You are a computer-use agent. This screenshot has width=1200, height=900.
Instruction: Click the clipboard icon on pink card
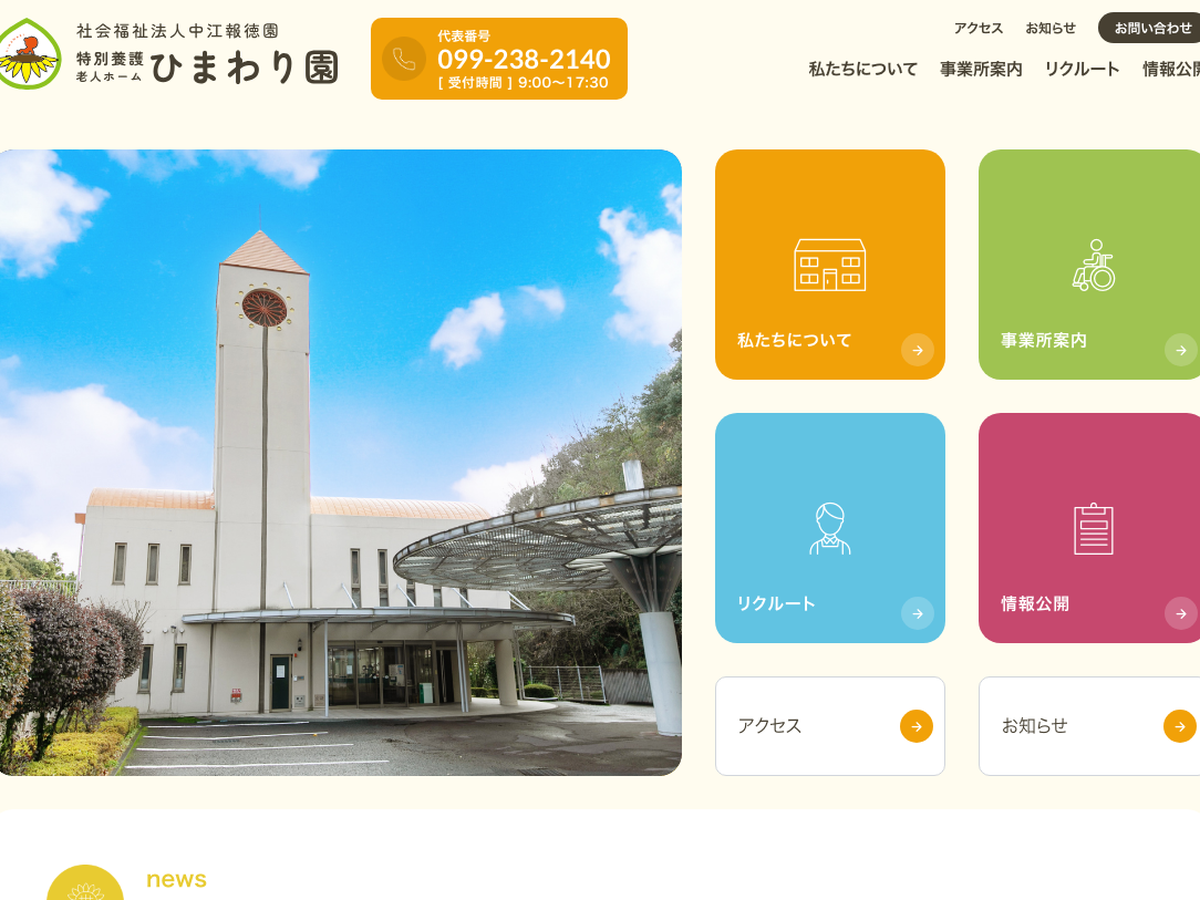click(x=1093, y=528)
